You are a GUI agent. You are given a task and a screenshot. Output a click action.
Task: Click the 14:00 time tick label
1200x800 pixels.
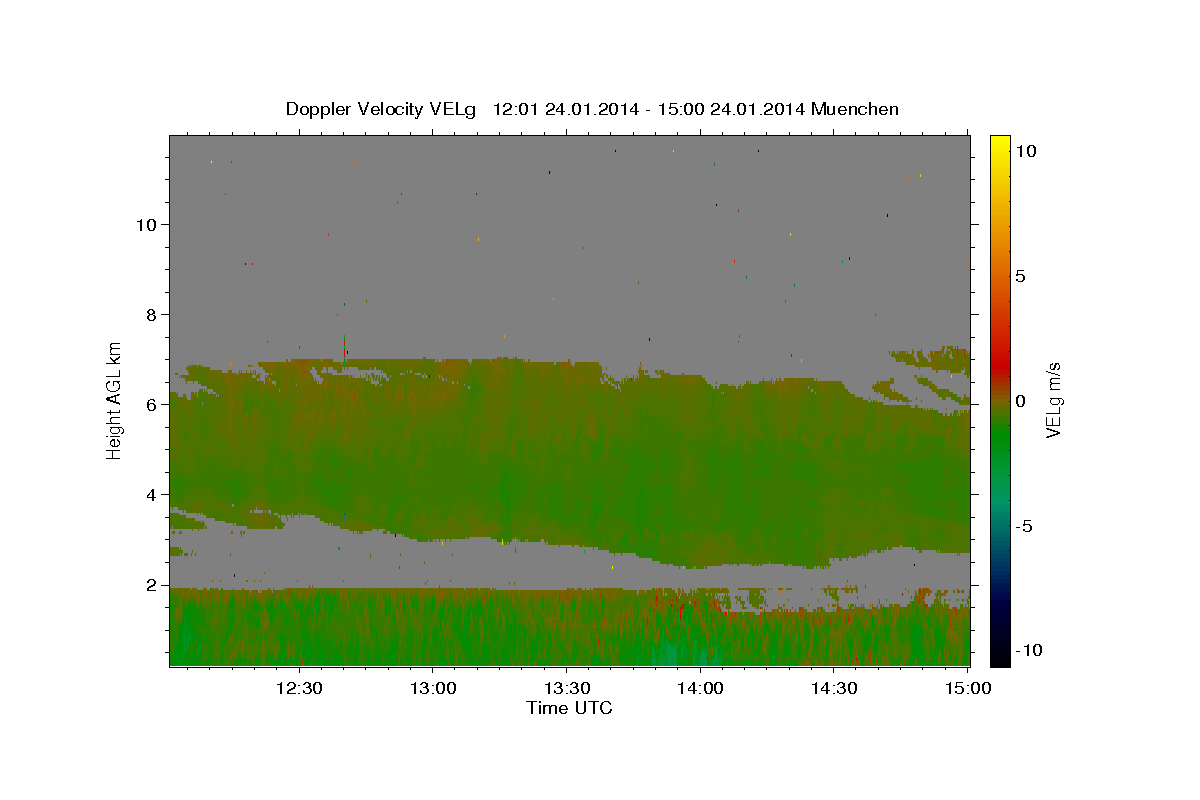tap(701, 688)
